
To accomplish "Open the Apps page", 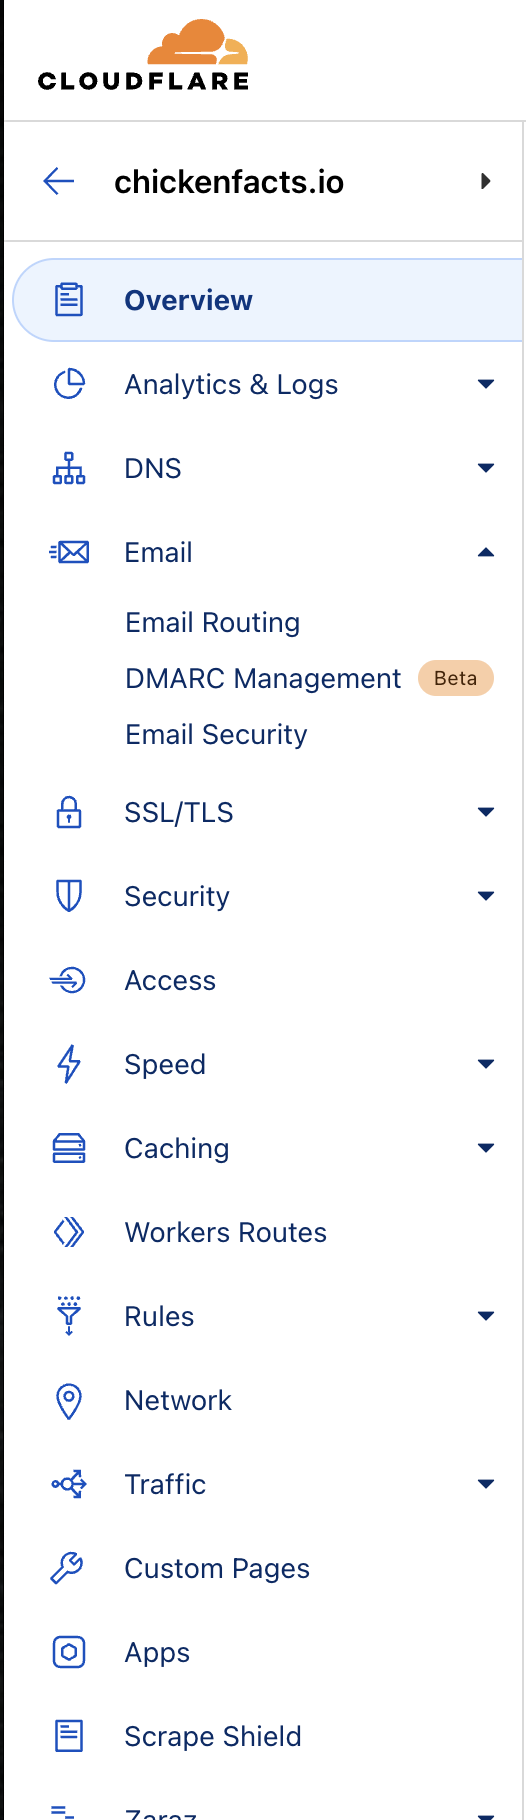I will click(157, 1653).
